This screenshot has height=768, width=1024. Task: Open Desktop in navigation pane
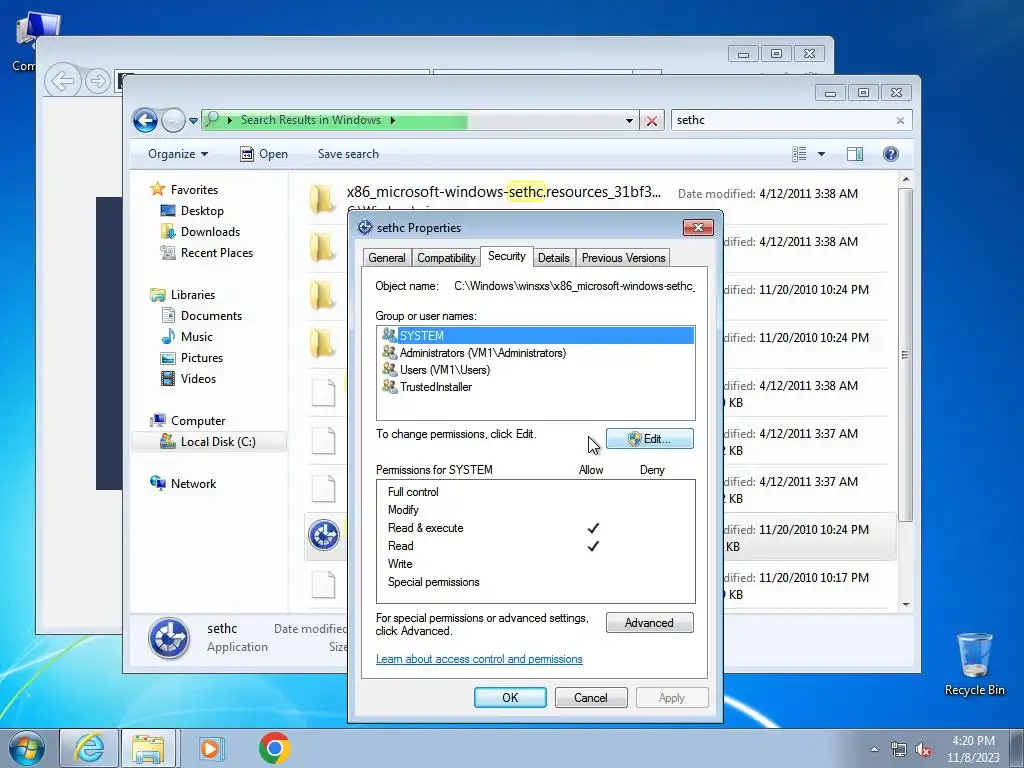[x=192, y=210]
